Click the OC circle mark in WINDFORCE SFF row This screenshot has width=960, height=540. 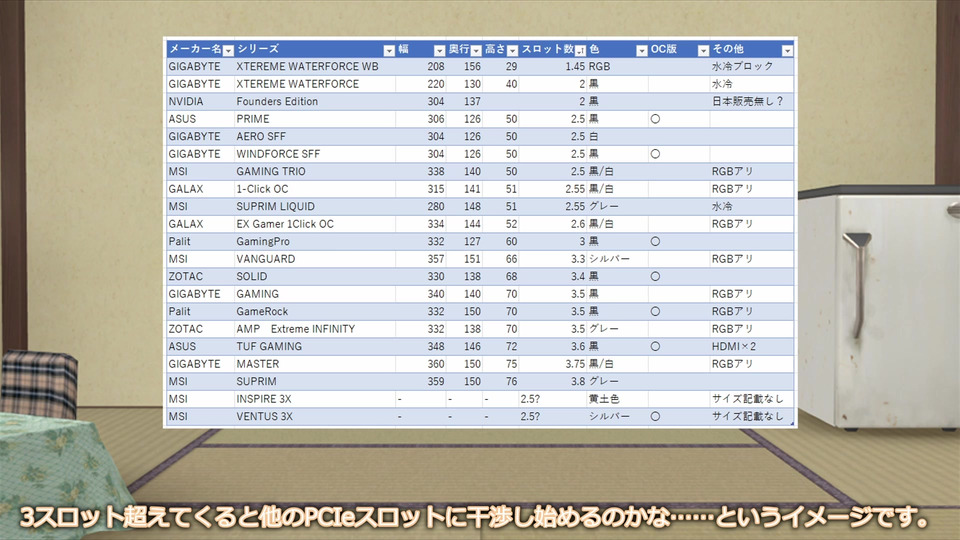[655, 154]
